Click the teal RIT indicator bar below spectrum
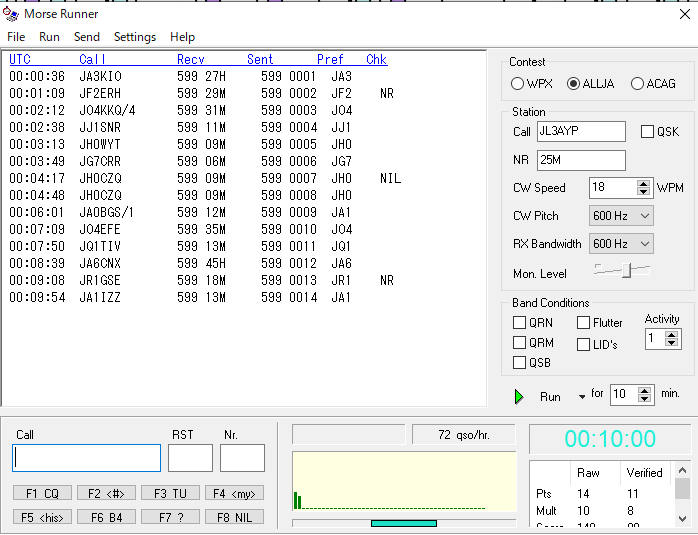 point(404,523)
